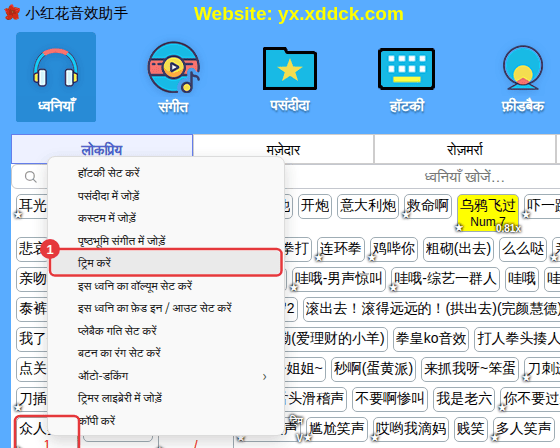
Task: Play the 哇哦-综艺一群人 sound button
Action: click(445, 279)
